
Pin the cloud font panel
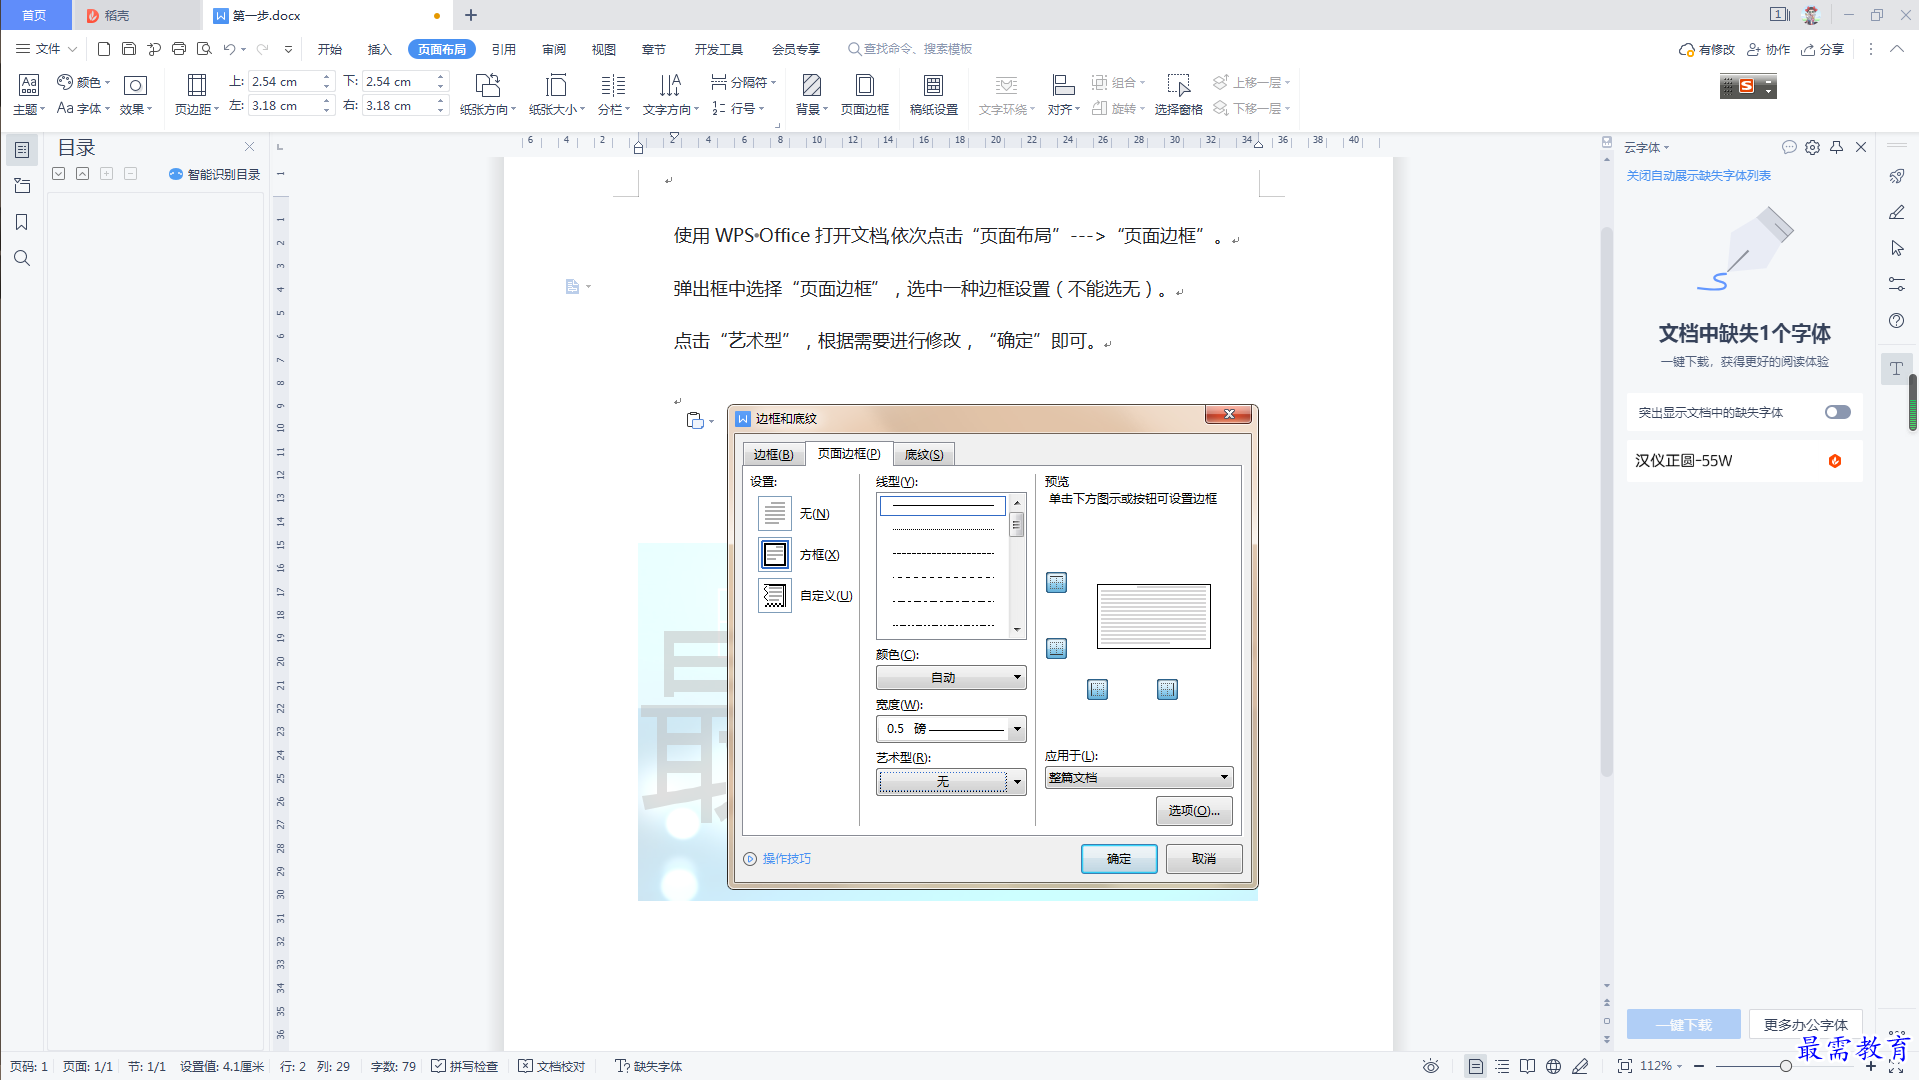point(1836,147)
